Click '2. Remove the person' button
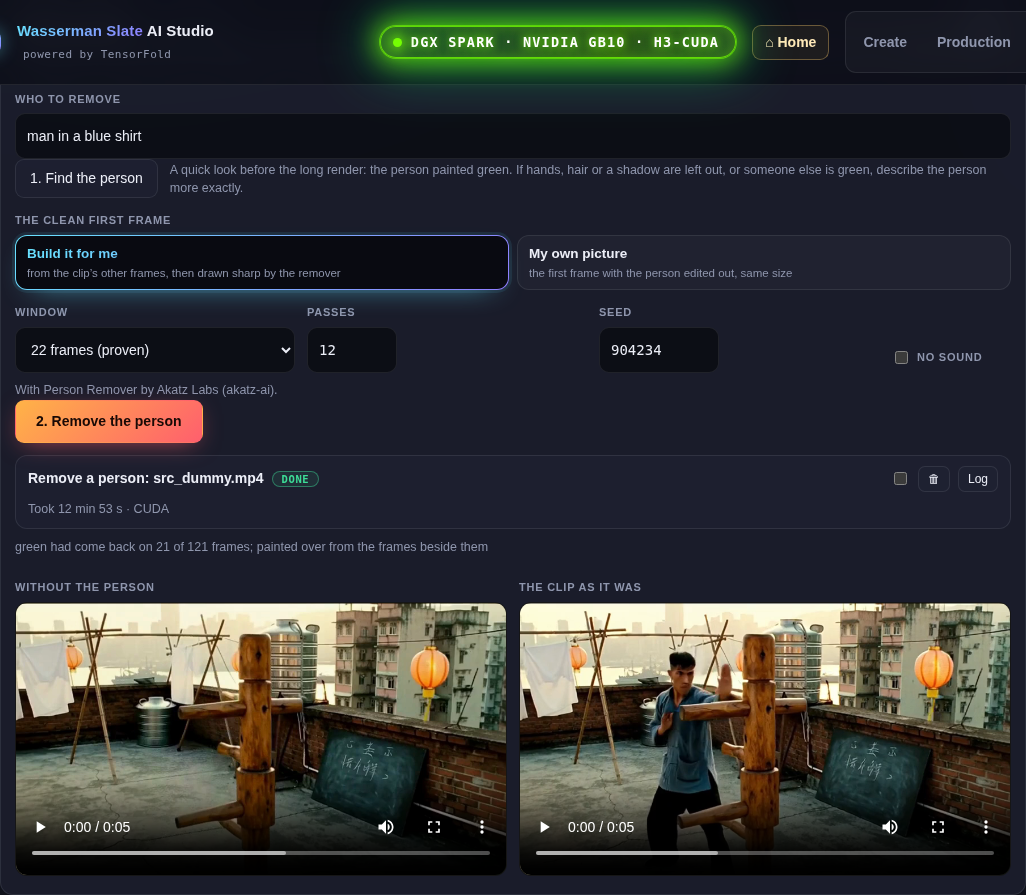1026x895 pixels. [x=109, y=421]
